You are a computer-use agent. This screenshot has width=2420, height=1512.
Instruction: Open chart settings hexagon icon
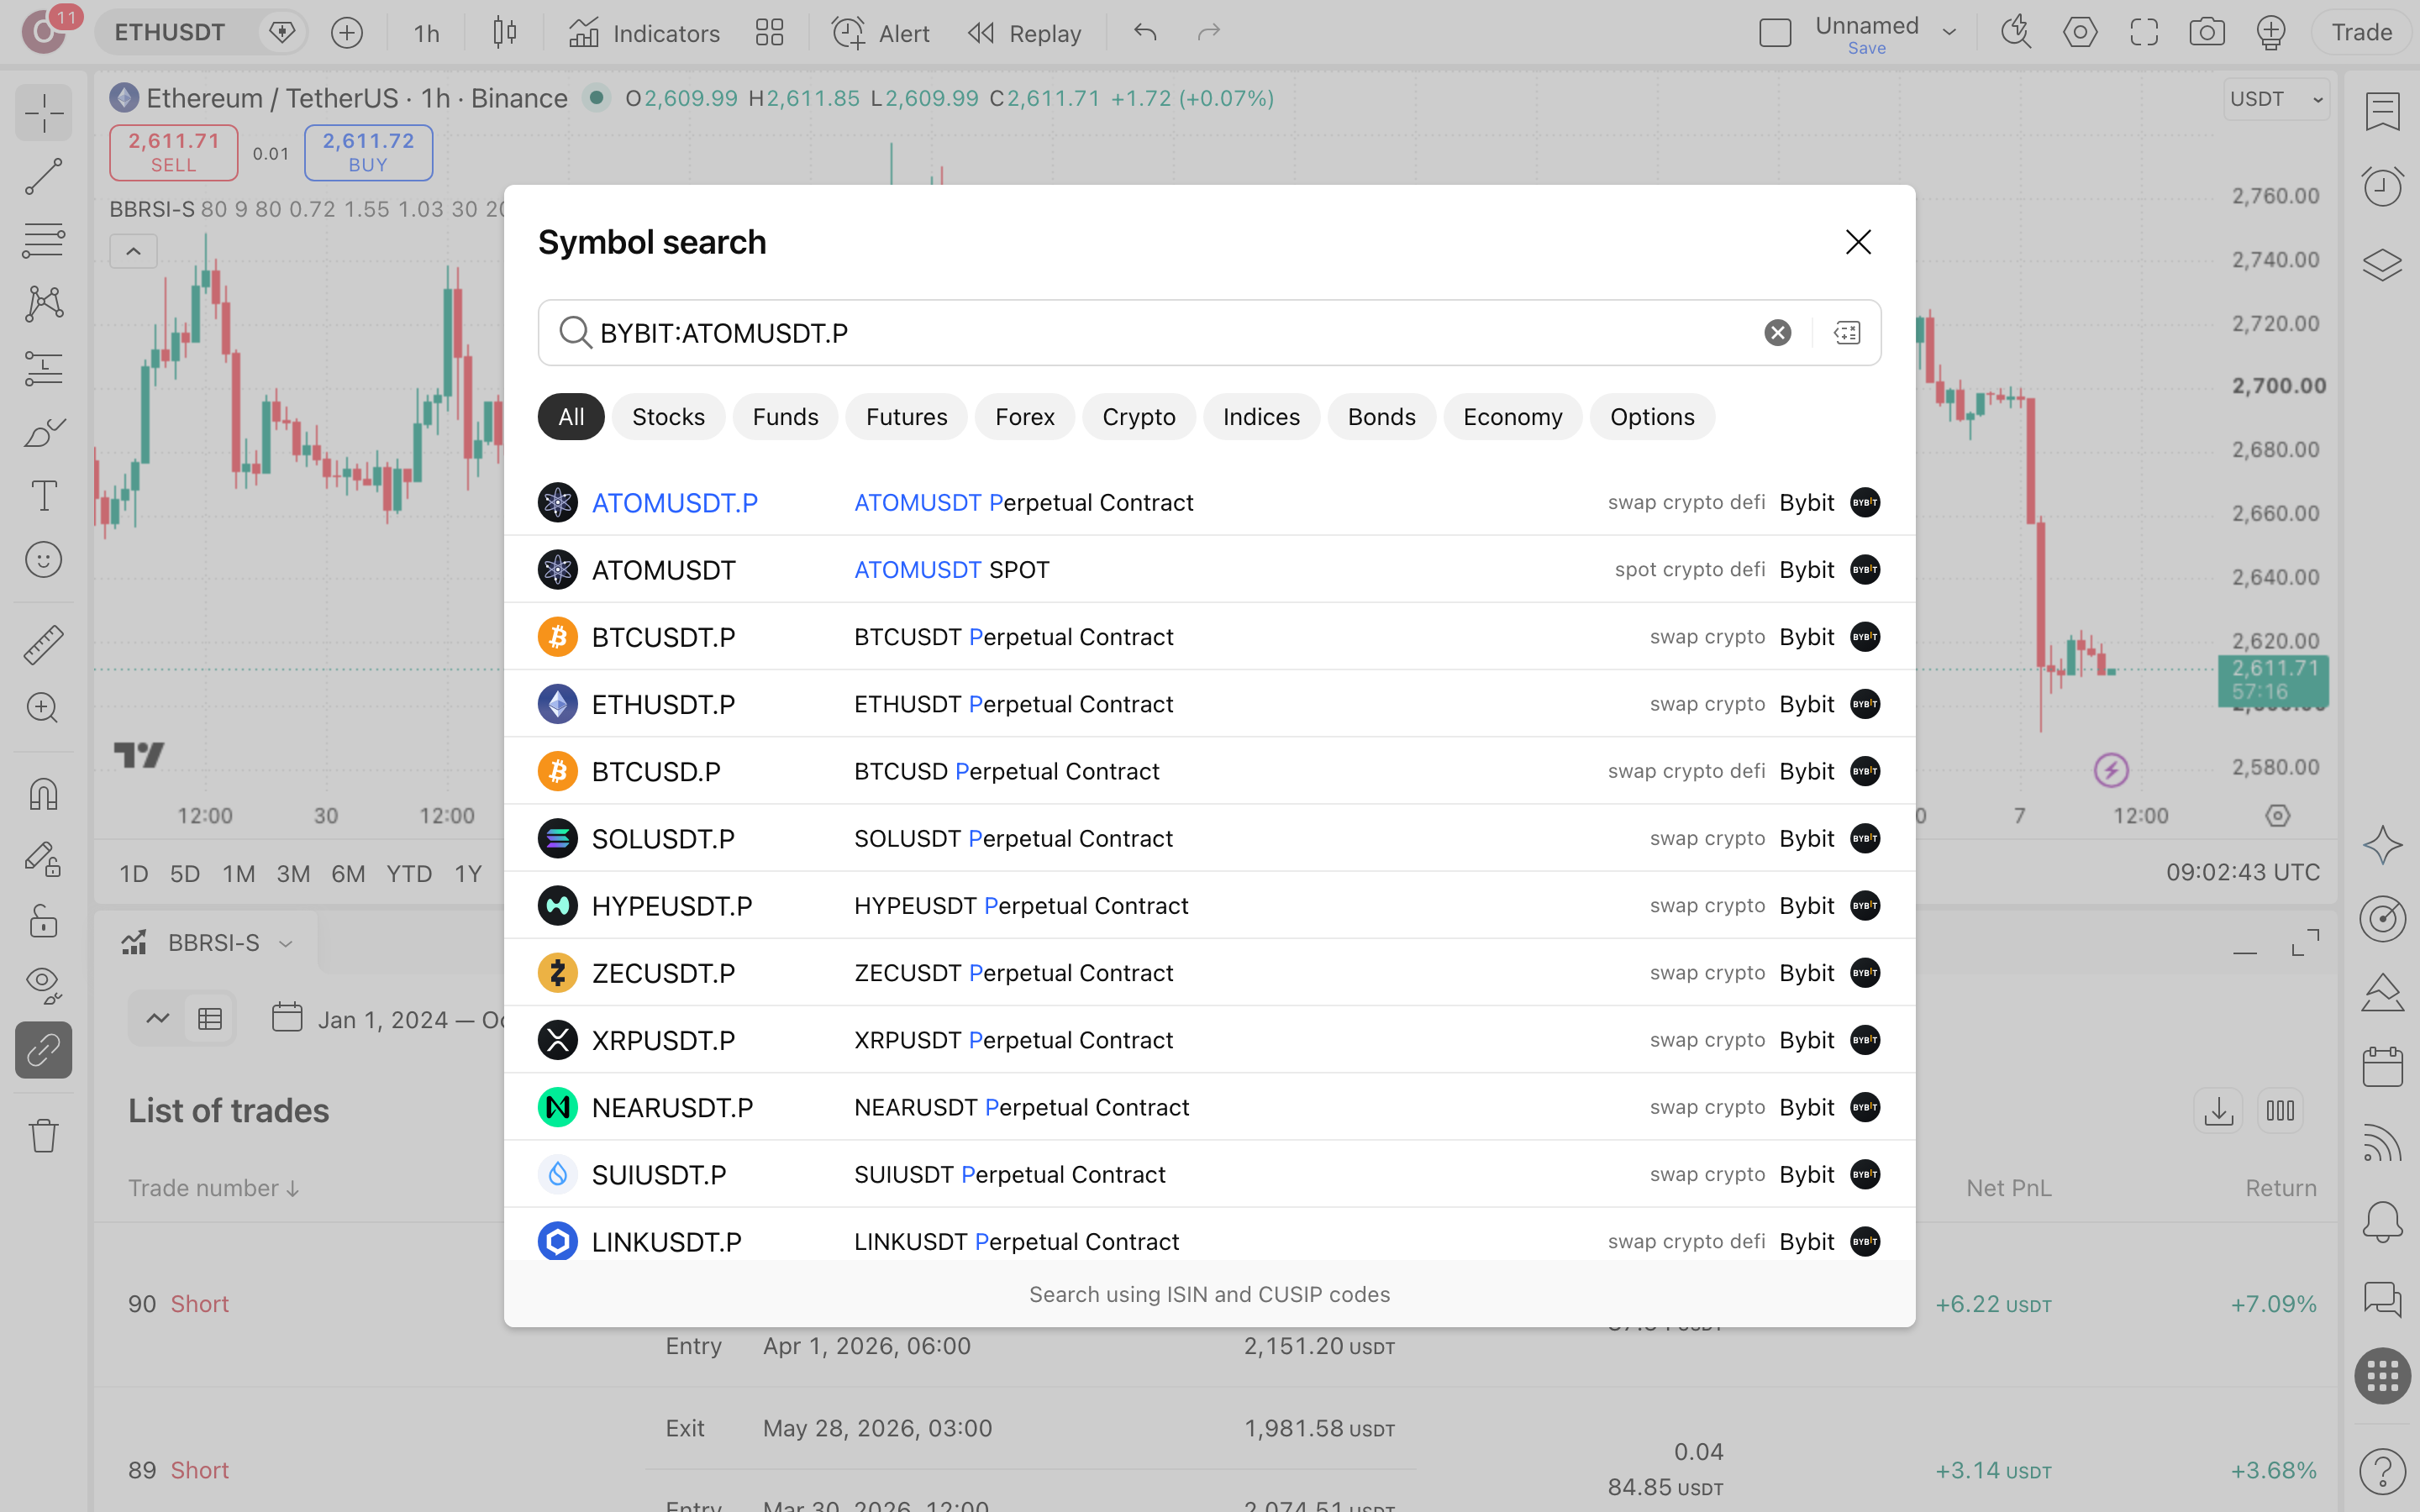[x=2080, y=33]
